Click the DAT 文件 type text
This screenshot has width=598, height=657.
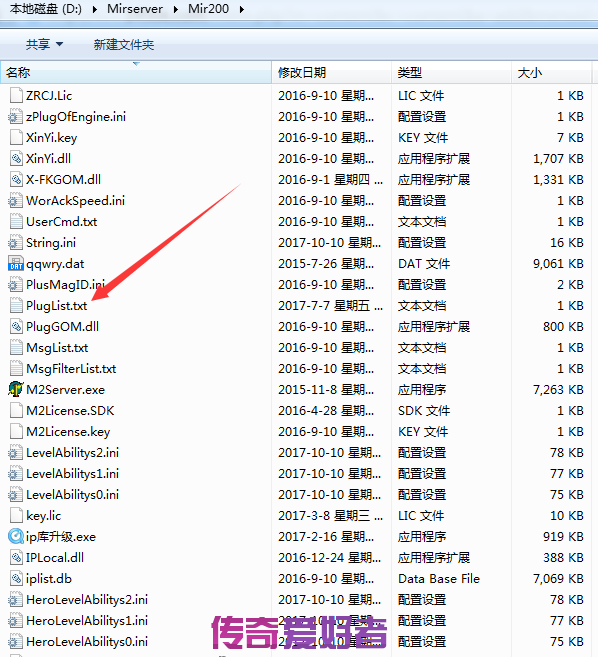click(424, 264)
